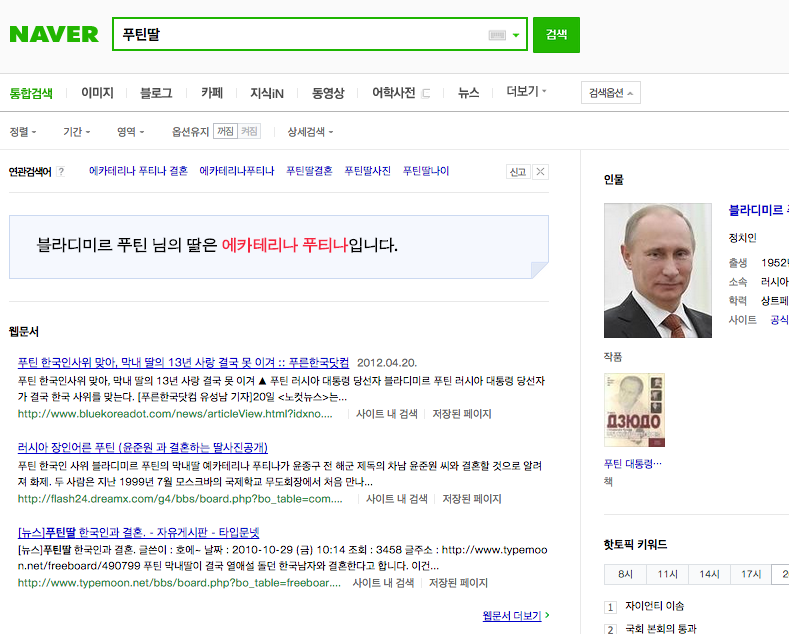
Task: Collapse the 검색옵션 panel
Action: 610,93
